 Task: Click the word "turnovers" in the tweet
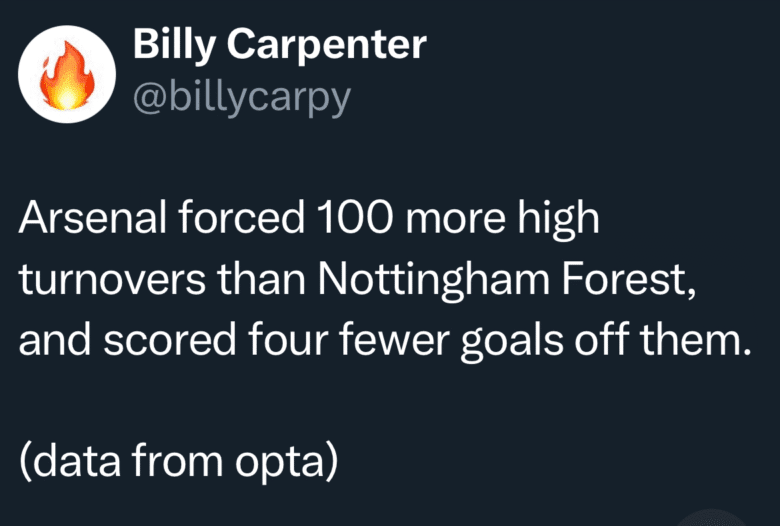[x=118, y=282]
